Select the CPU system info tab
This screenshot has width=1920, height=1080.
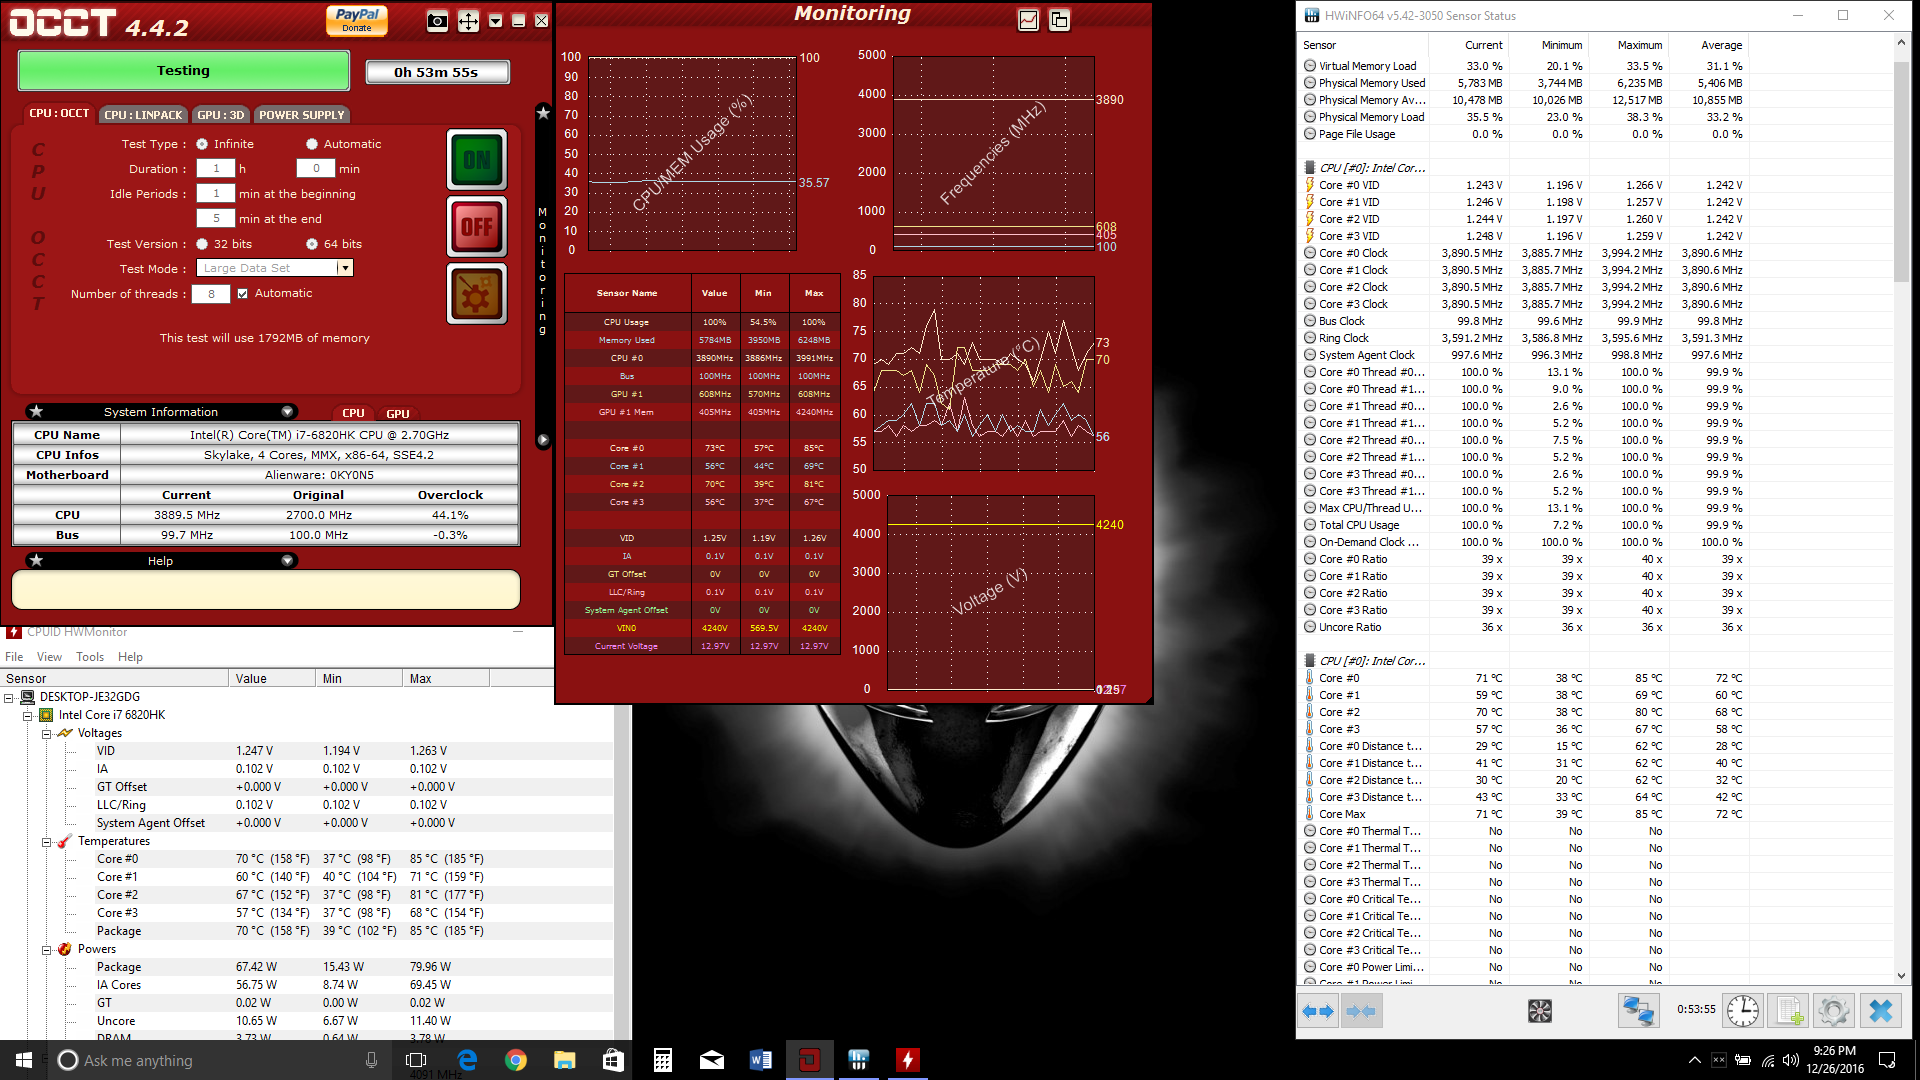(x=353, y=413)
